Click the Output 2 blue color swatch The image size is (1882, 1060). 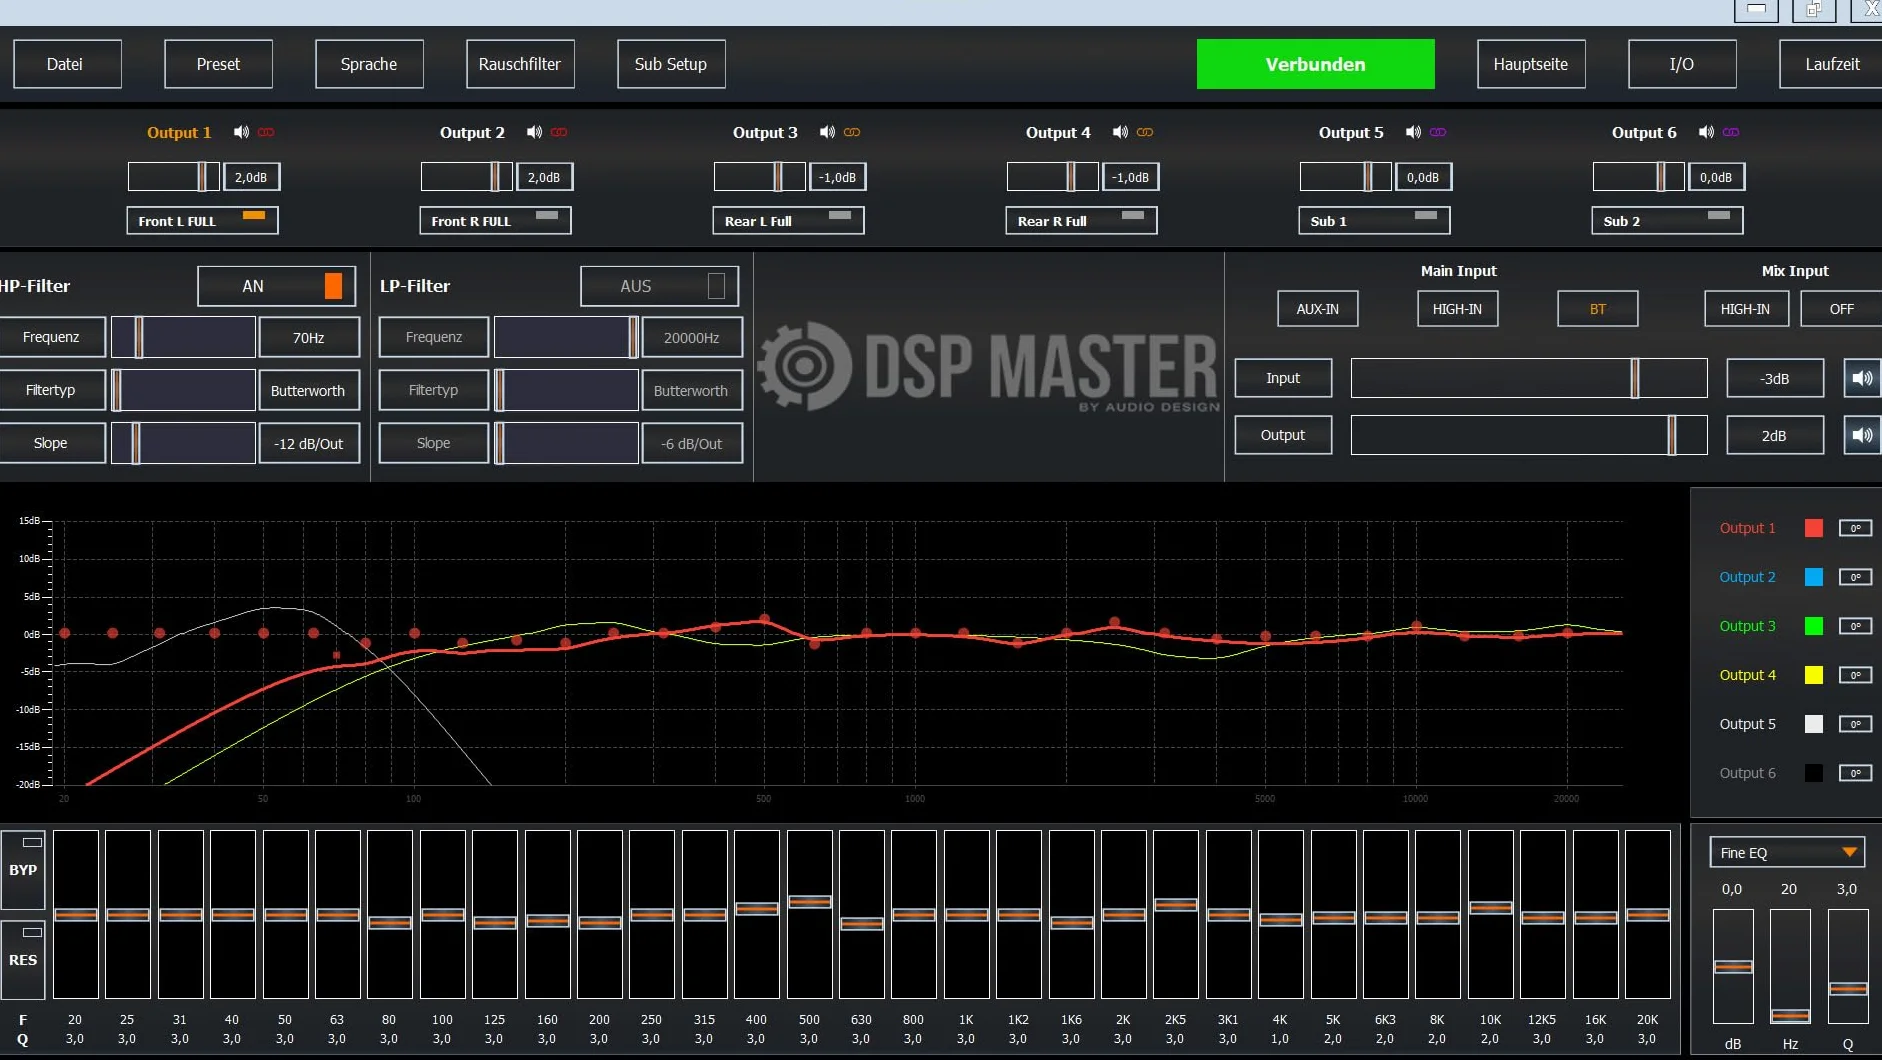tap(1814, 577)
